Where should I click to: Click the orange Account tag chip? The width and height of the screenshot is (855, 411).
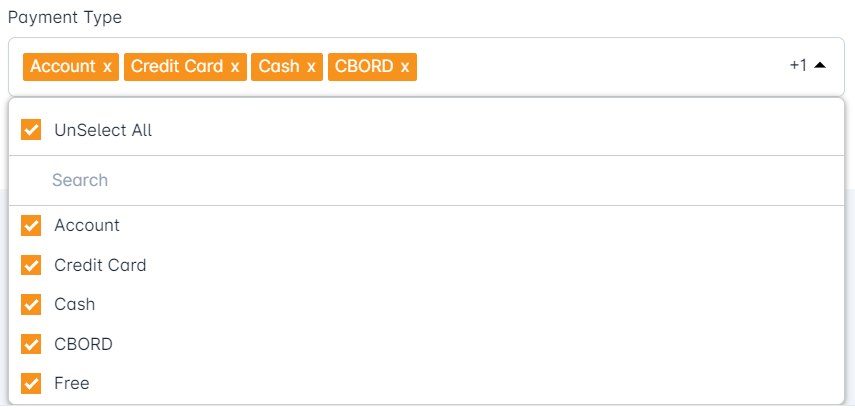[x=62, y=67]
